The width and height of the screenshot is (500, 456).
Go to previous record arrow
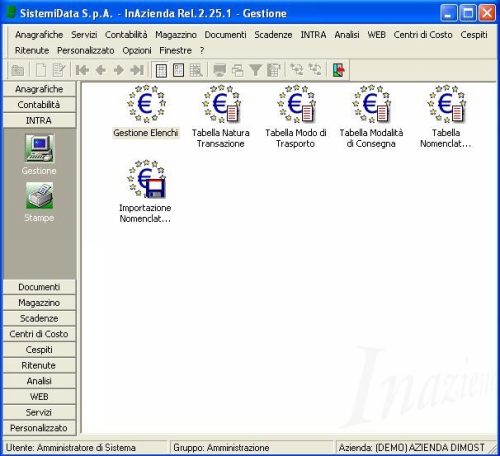click(101, 70)
